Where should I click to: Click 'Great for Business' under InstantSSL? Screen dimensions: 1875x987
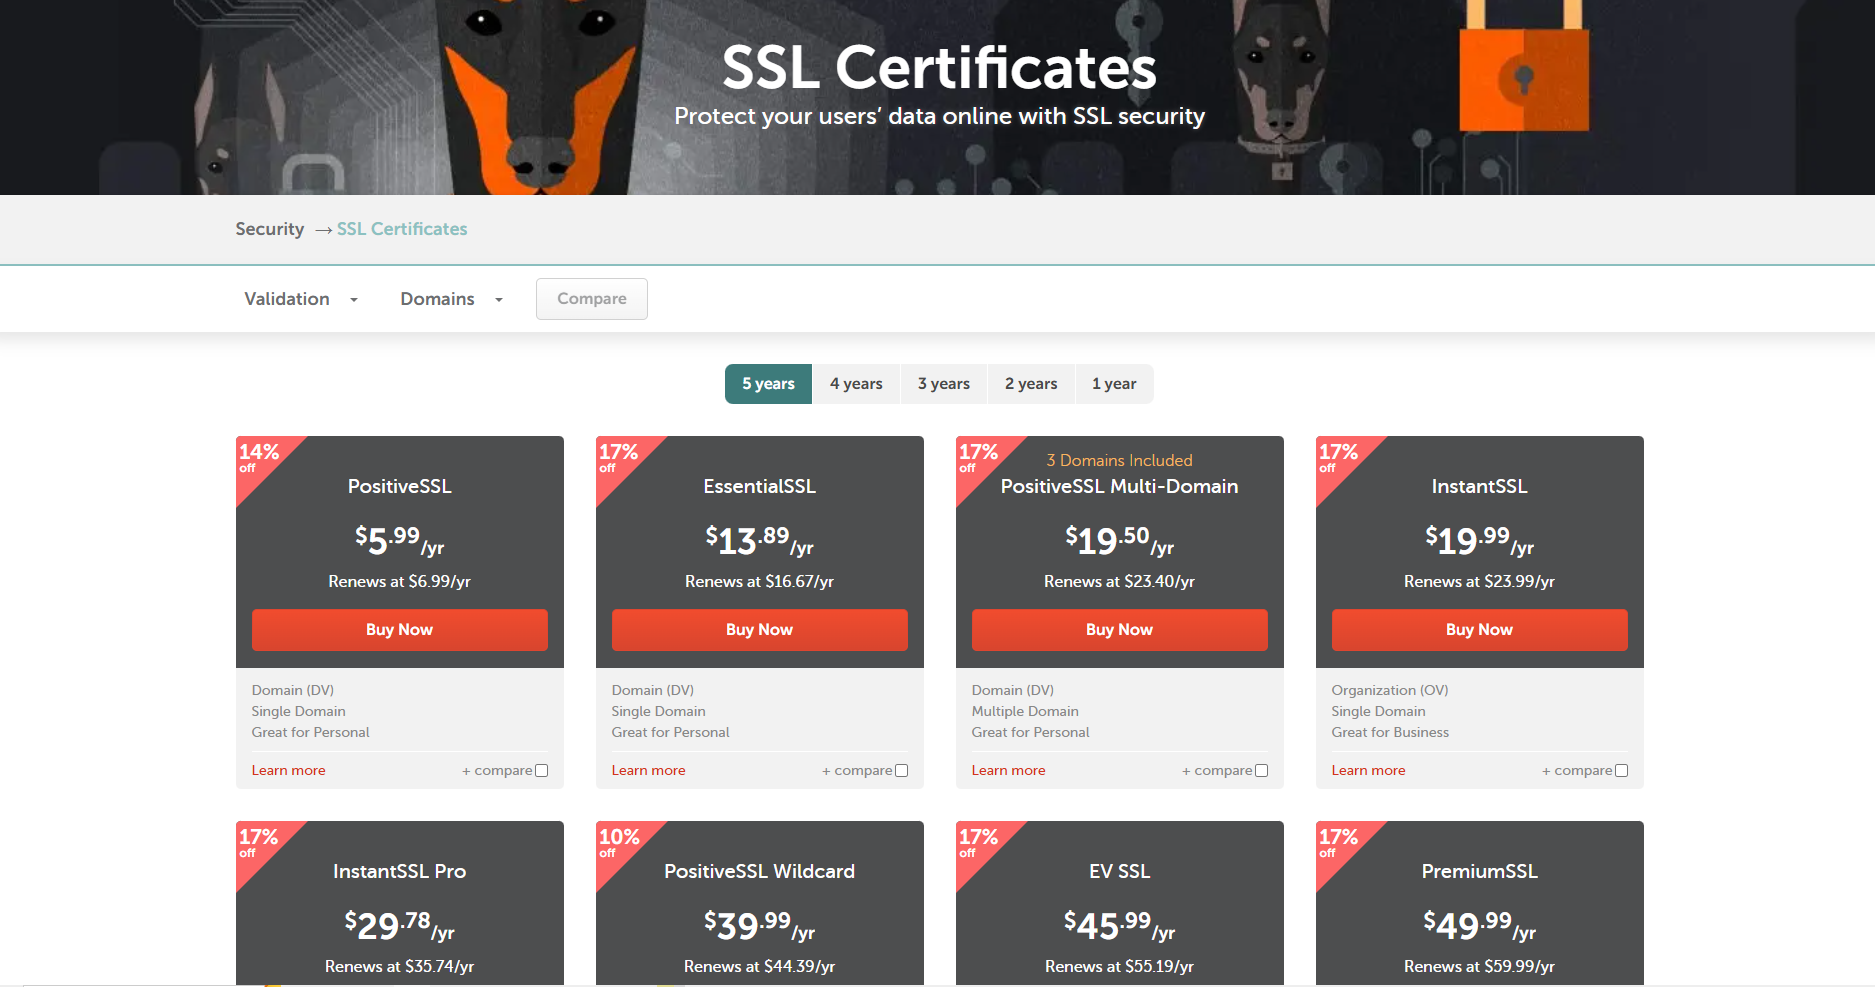tap(1390, 732)
